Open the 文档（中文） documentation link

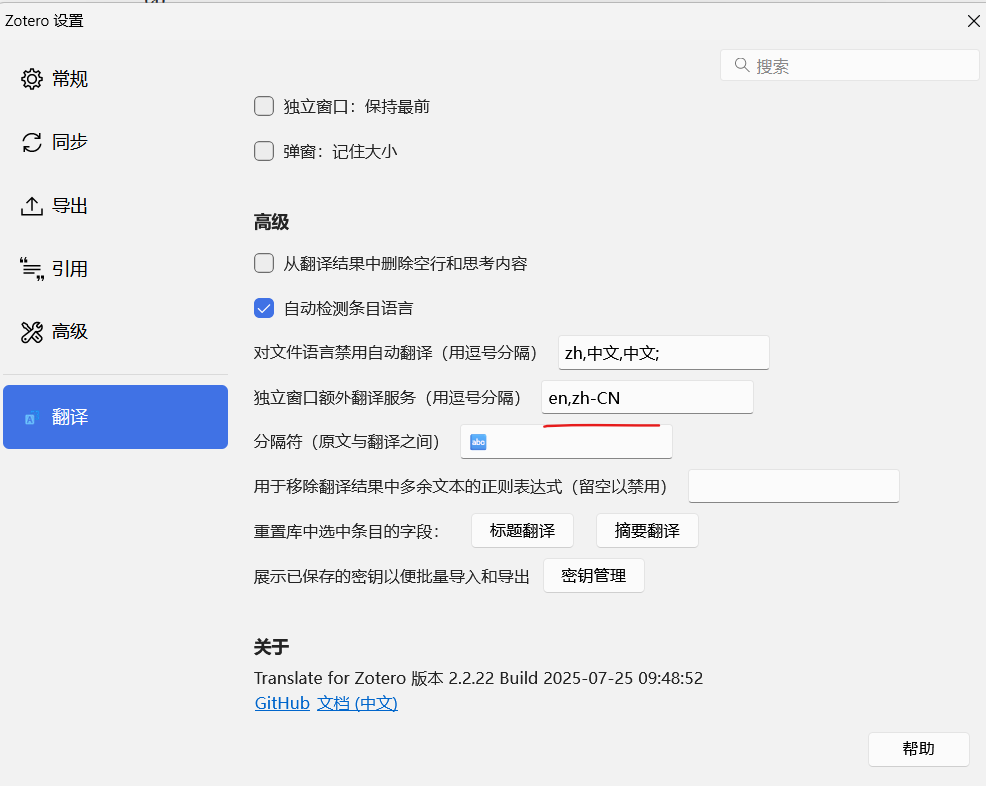356,703
